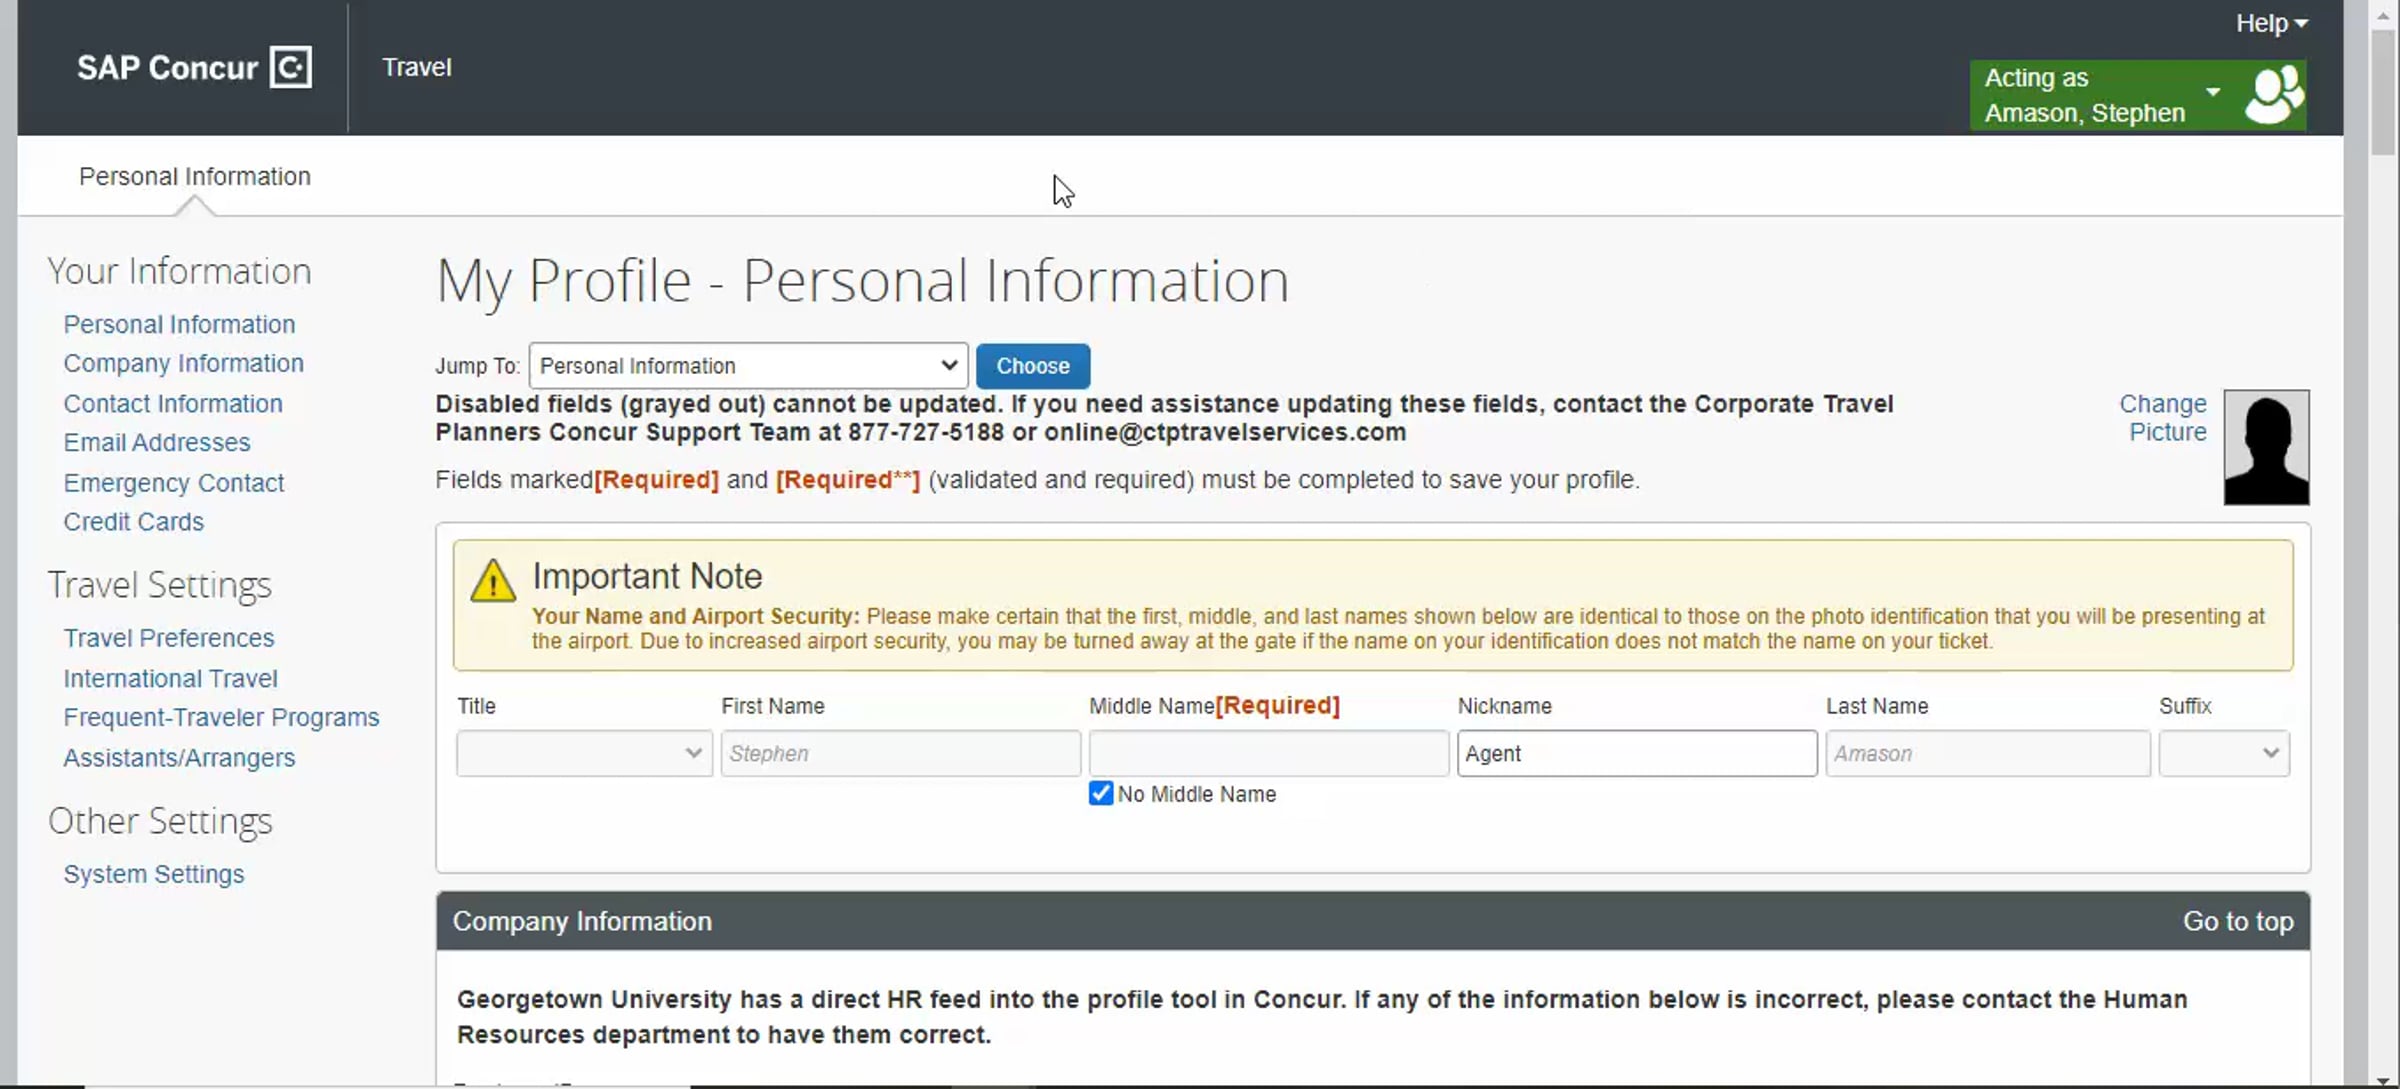The width and height of the screenshot is (2400, 1089).
Task: Click the warning triangle icon in Important Note
Action: pyautogui.click(x=493, y=581)
